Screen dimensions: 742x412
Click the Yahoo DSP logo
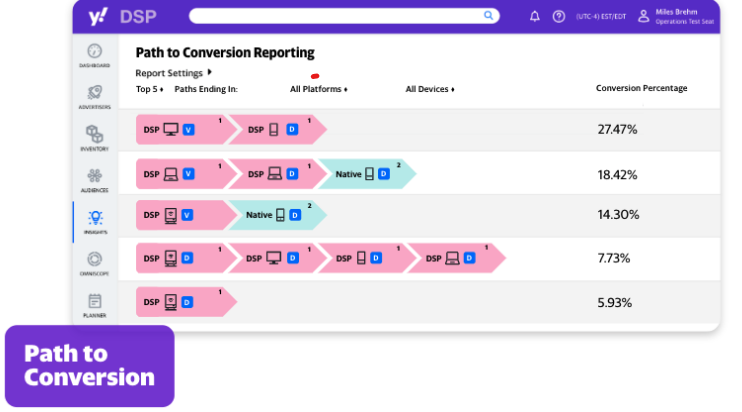point(122,17)
